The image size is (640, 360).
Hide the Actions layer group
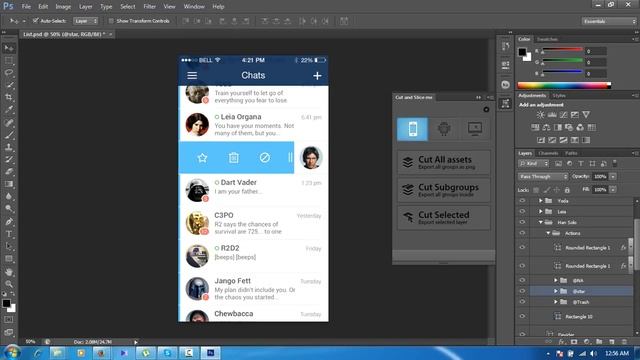(x=522, y=233)
